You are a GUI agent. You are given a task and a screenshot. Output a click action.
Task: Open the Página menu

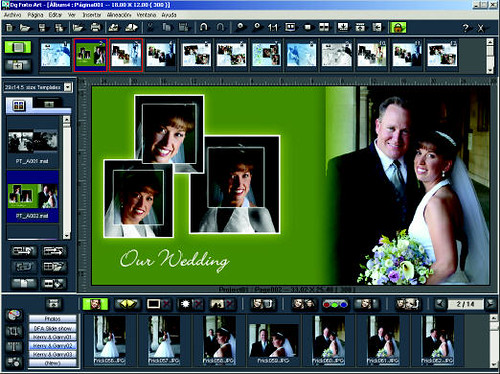[35, 15]
